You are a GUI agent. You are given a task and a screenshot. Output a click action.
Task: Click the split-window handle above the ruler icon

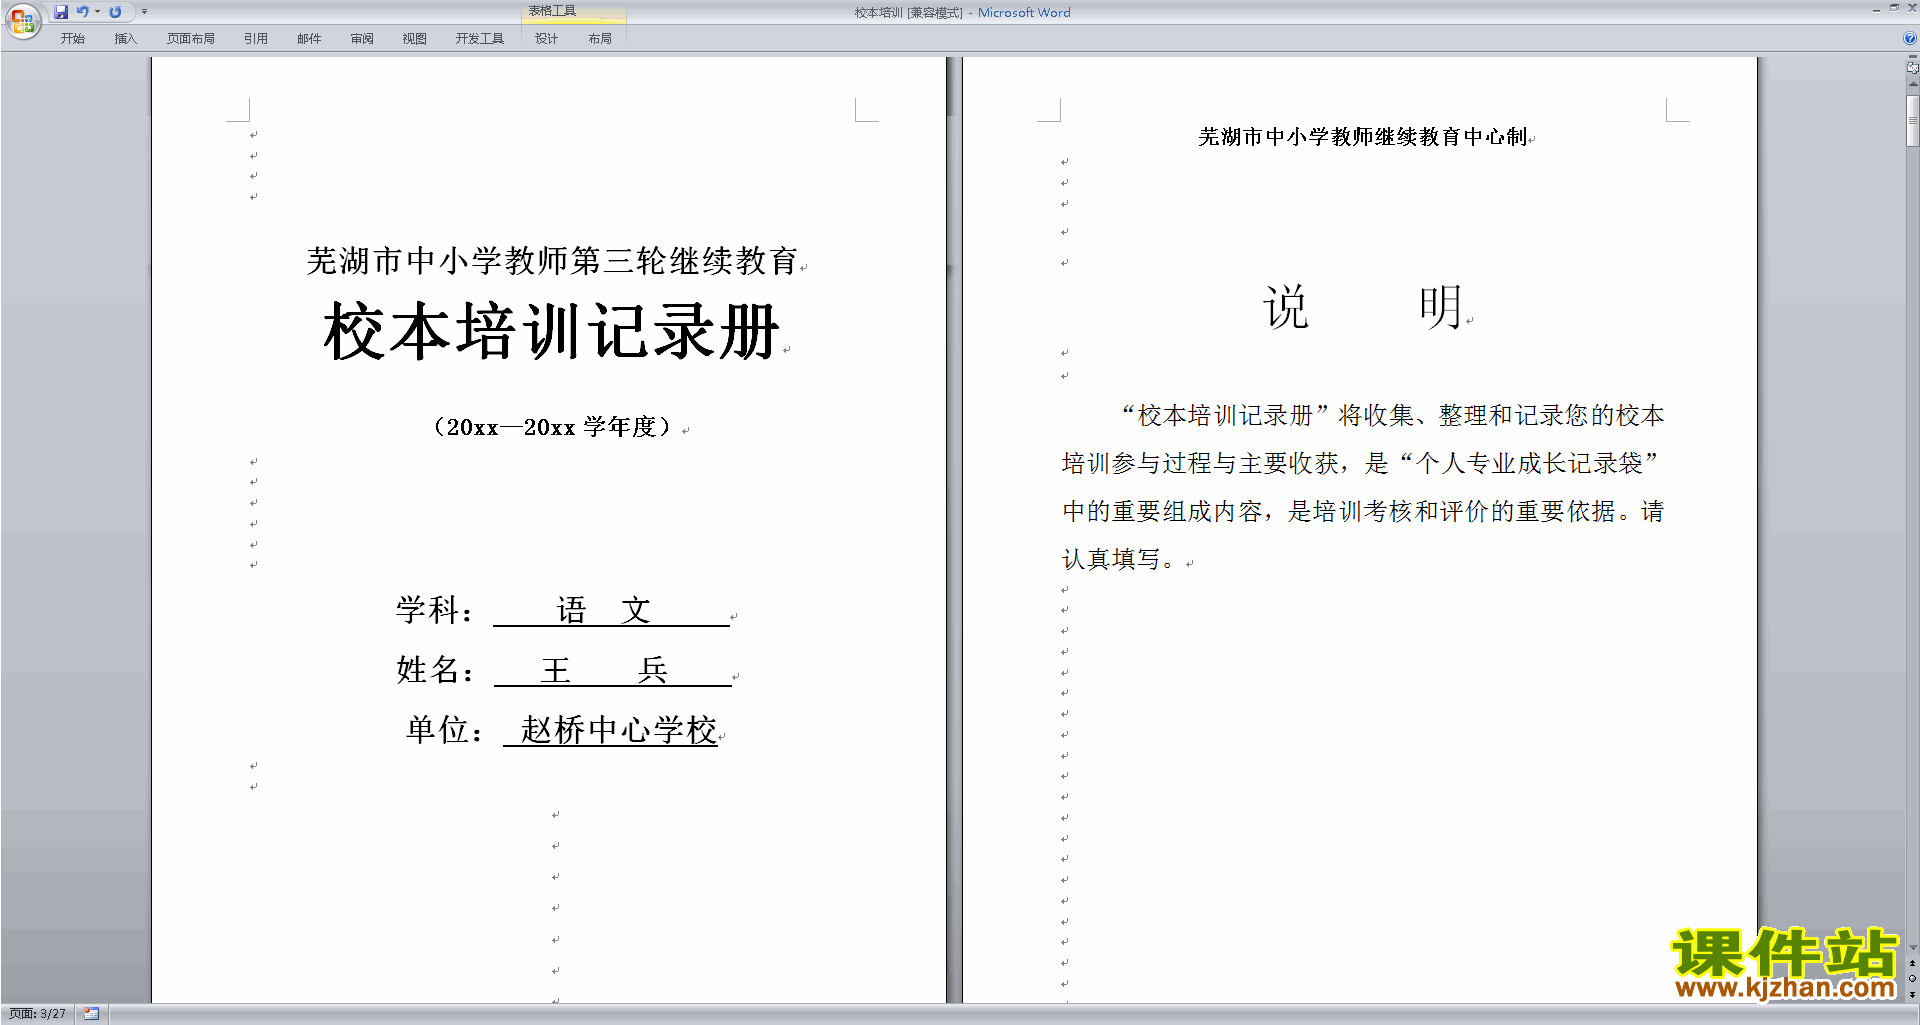[1912, 57]
